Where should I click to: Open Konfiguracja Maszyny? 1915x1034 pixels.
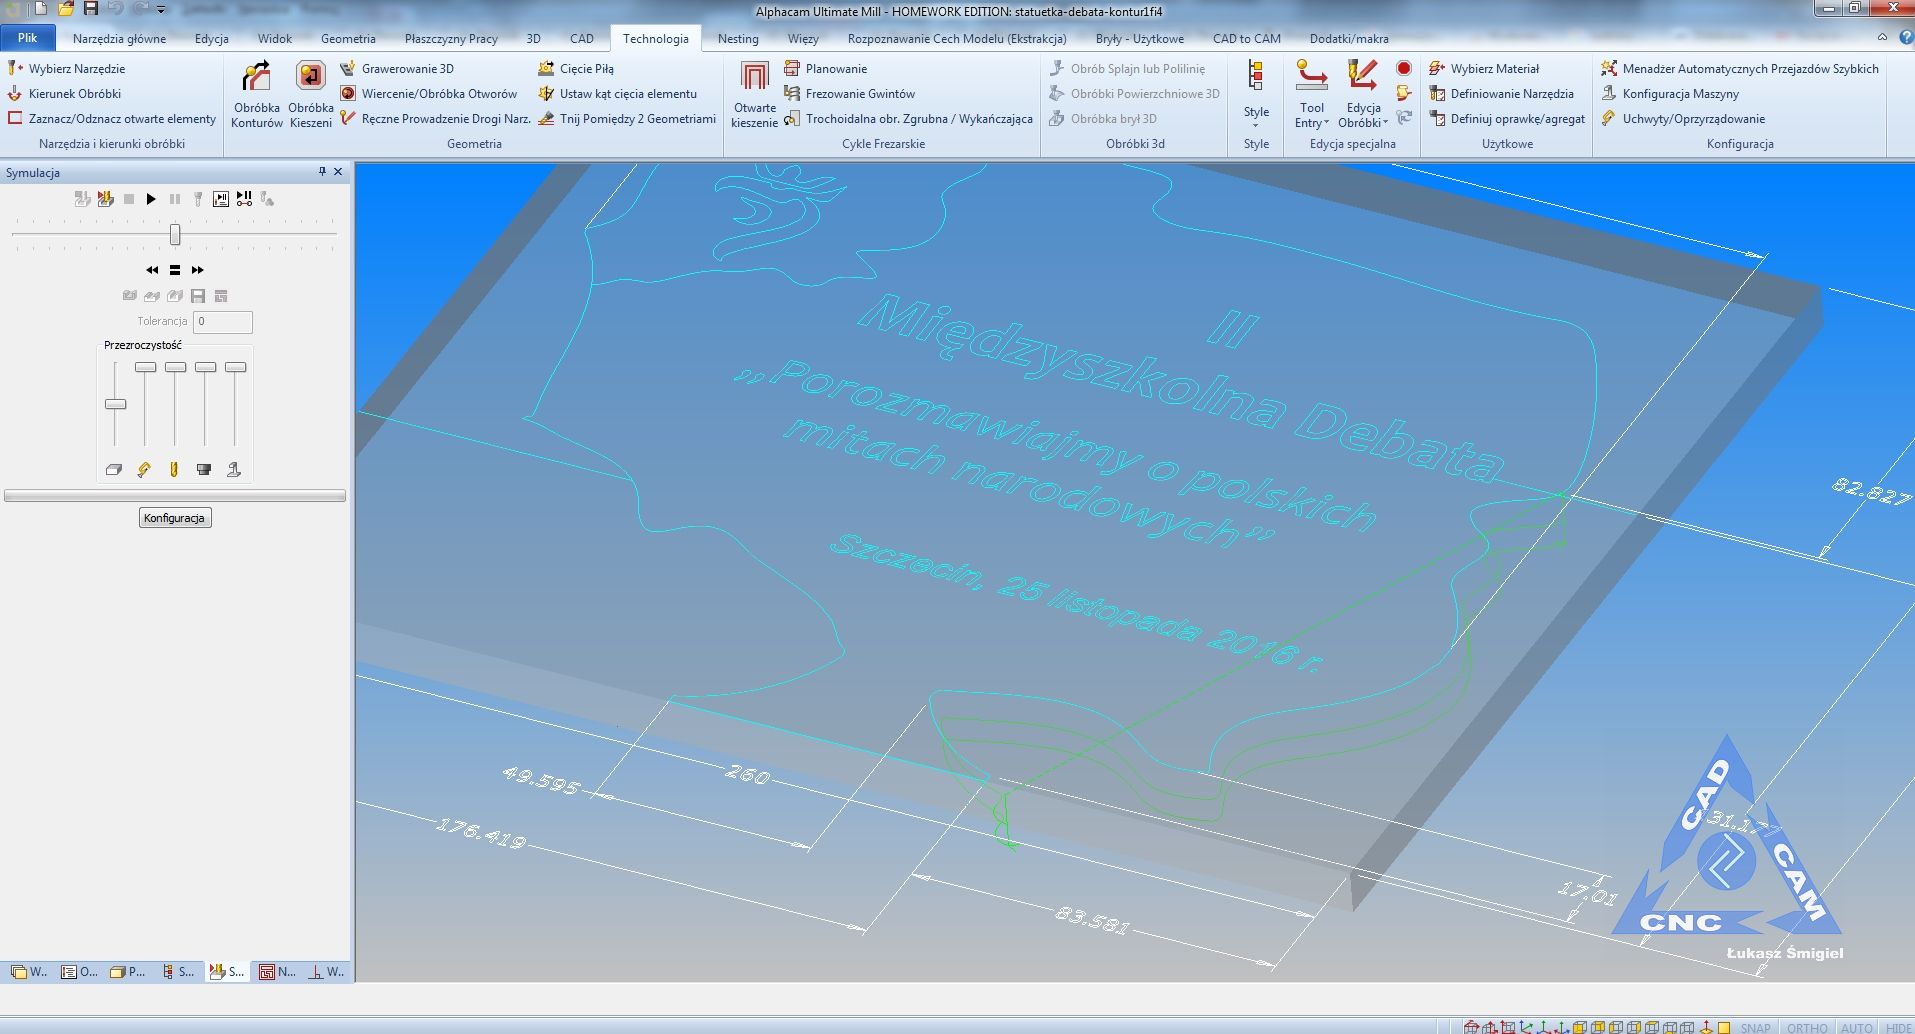pos(1670,93)
